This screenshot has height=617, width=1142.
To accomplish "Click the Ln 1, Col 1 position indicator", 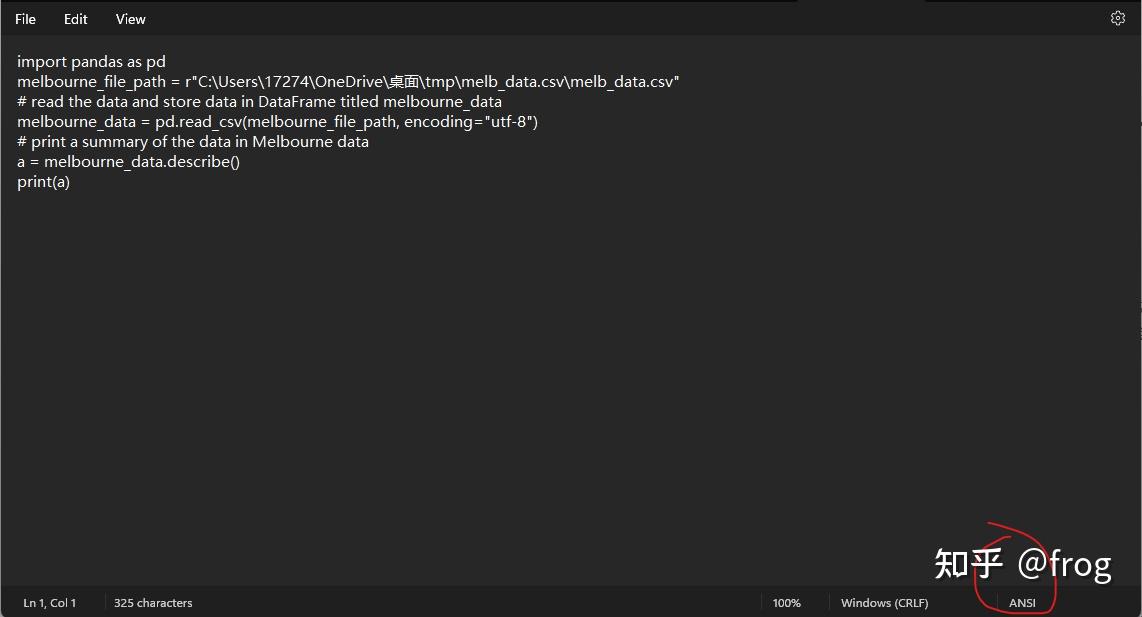I will point(49,603).
